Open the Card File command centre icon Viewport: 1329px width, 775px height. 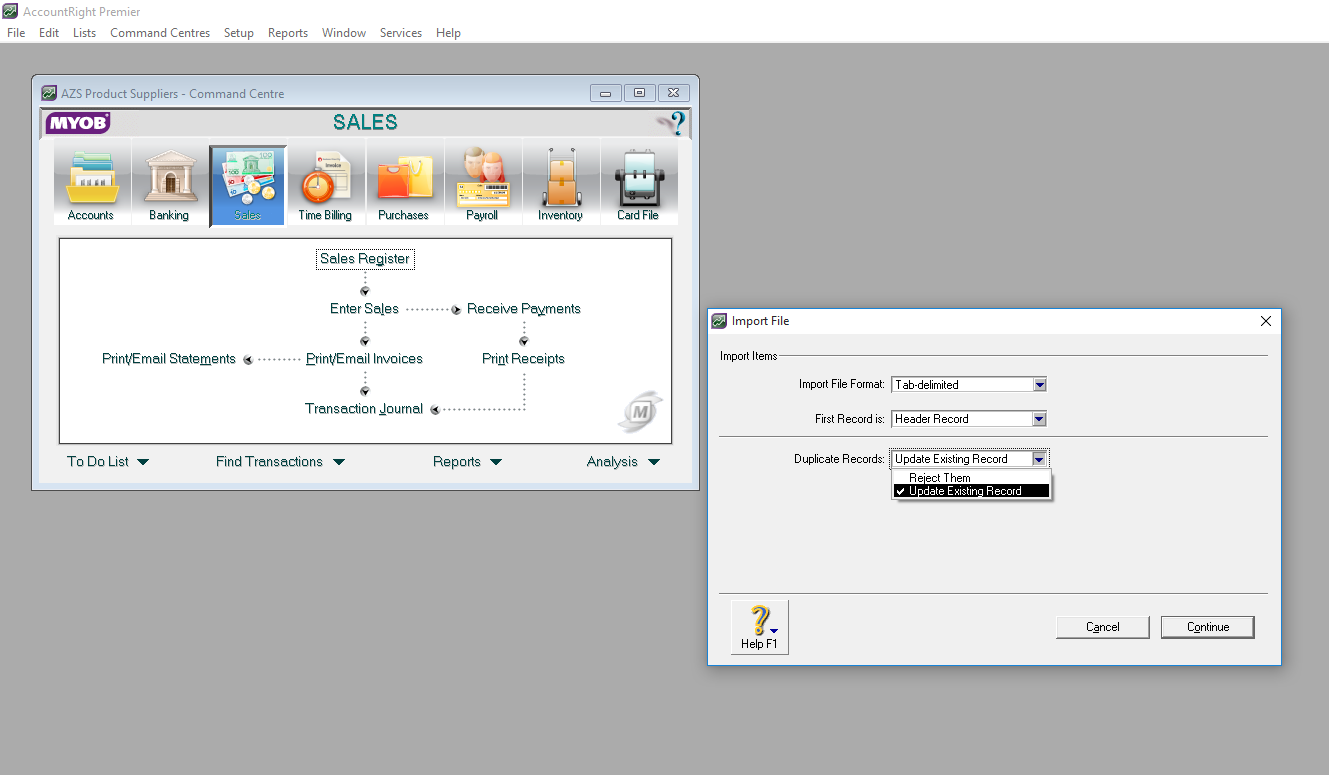tap(638, 185)
